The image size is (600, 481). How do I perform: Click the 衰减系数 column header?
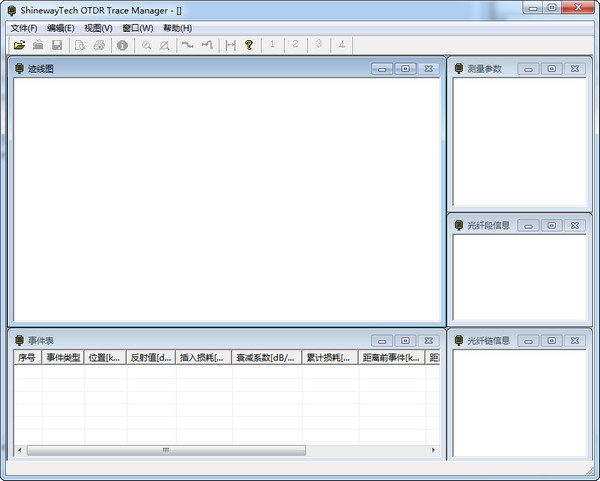[266, 357]
